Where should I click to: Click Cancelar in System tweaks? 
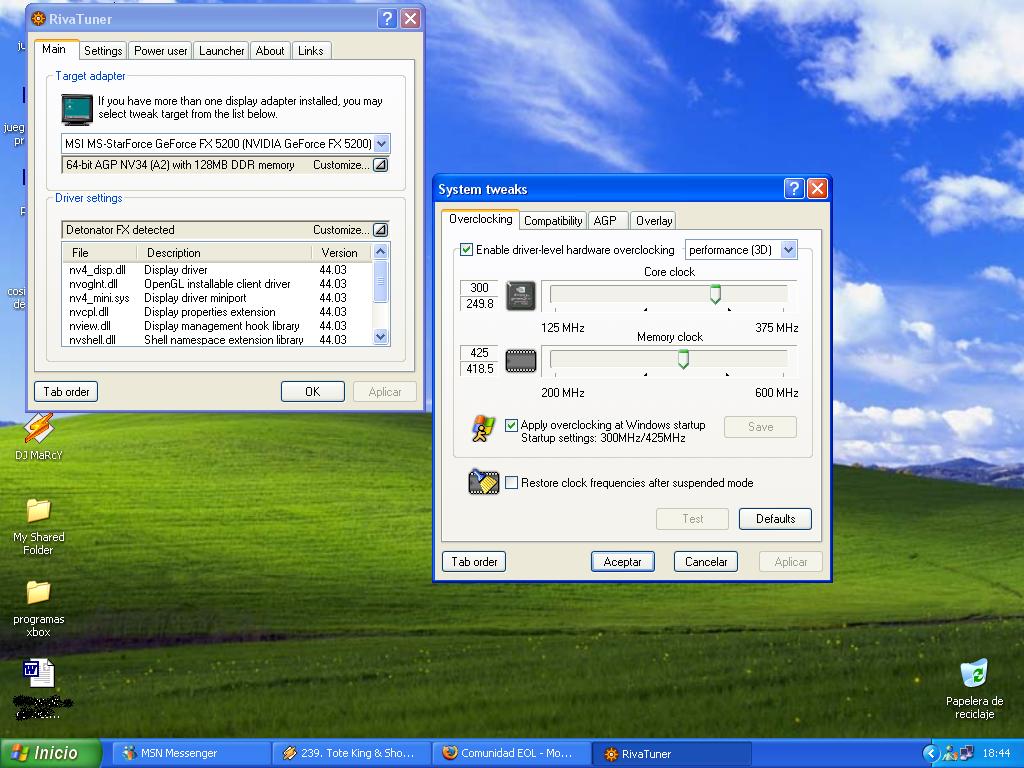tap(706, 562)
